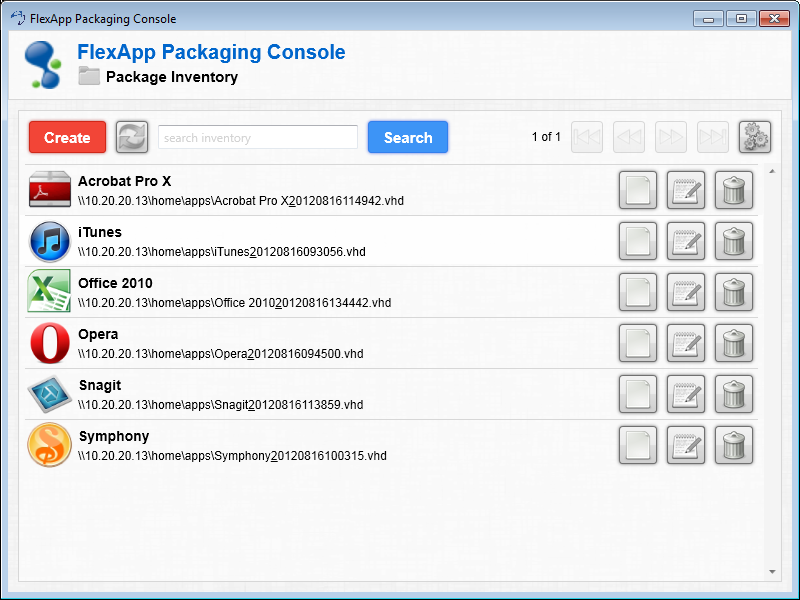
Task: Edit the Acrobat Pro X package
Action: coord(686,190)
